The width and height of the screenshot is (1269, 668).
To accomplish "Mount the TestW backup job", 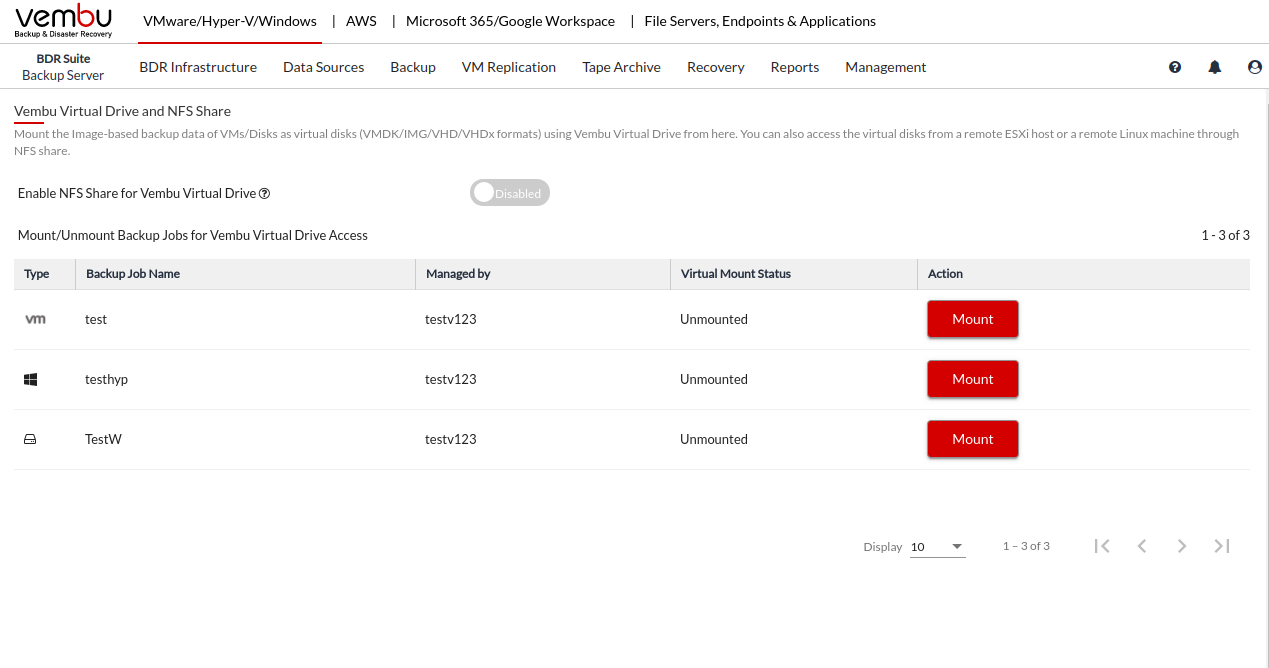I will [x=972, y=439].
